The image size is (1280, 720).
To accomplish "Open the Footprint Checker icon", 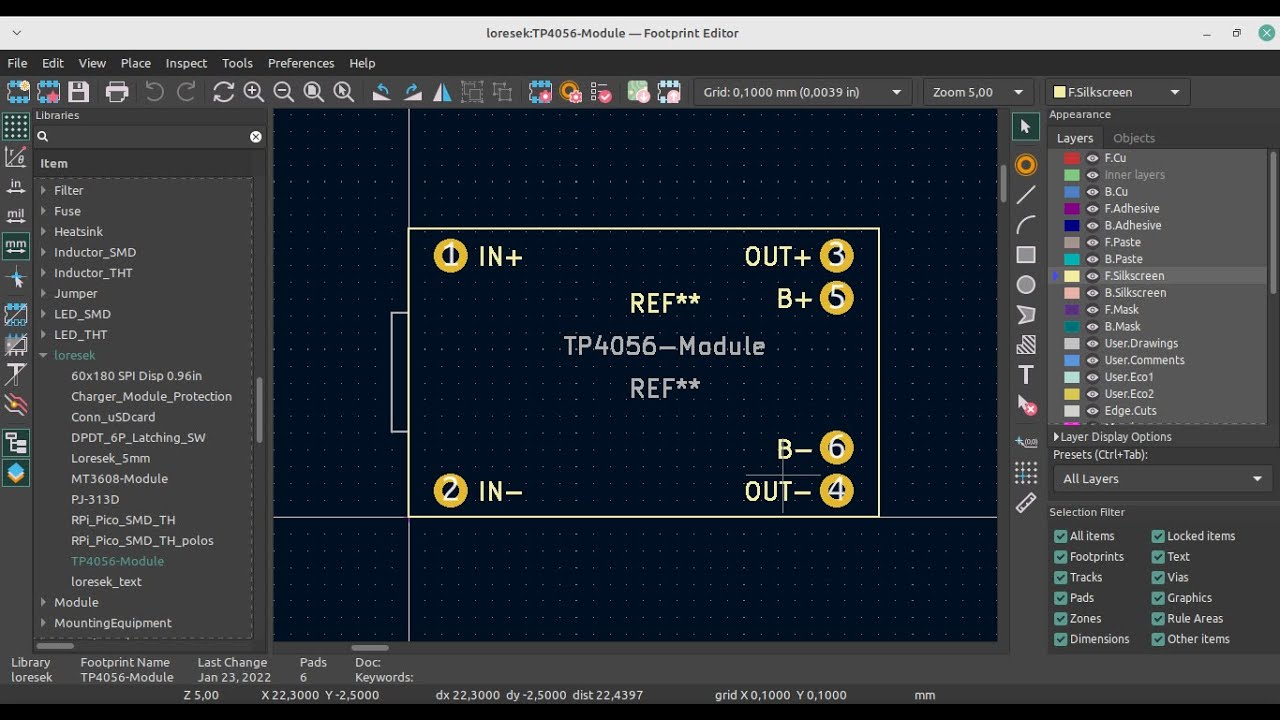I will click(601, 92).
